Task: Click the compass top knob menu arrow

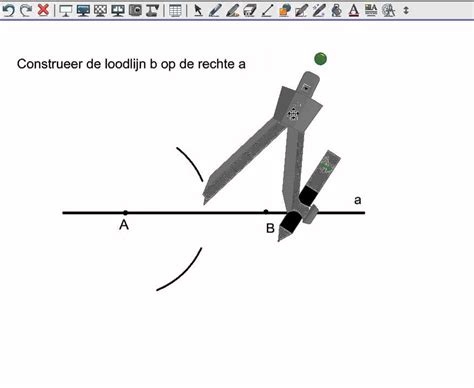Action: pyautogui.click(x=306, y=88)
